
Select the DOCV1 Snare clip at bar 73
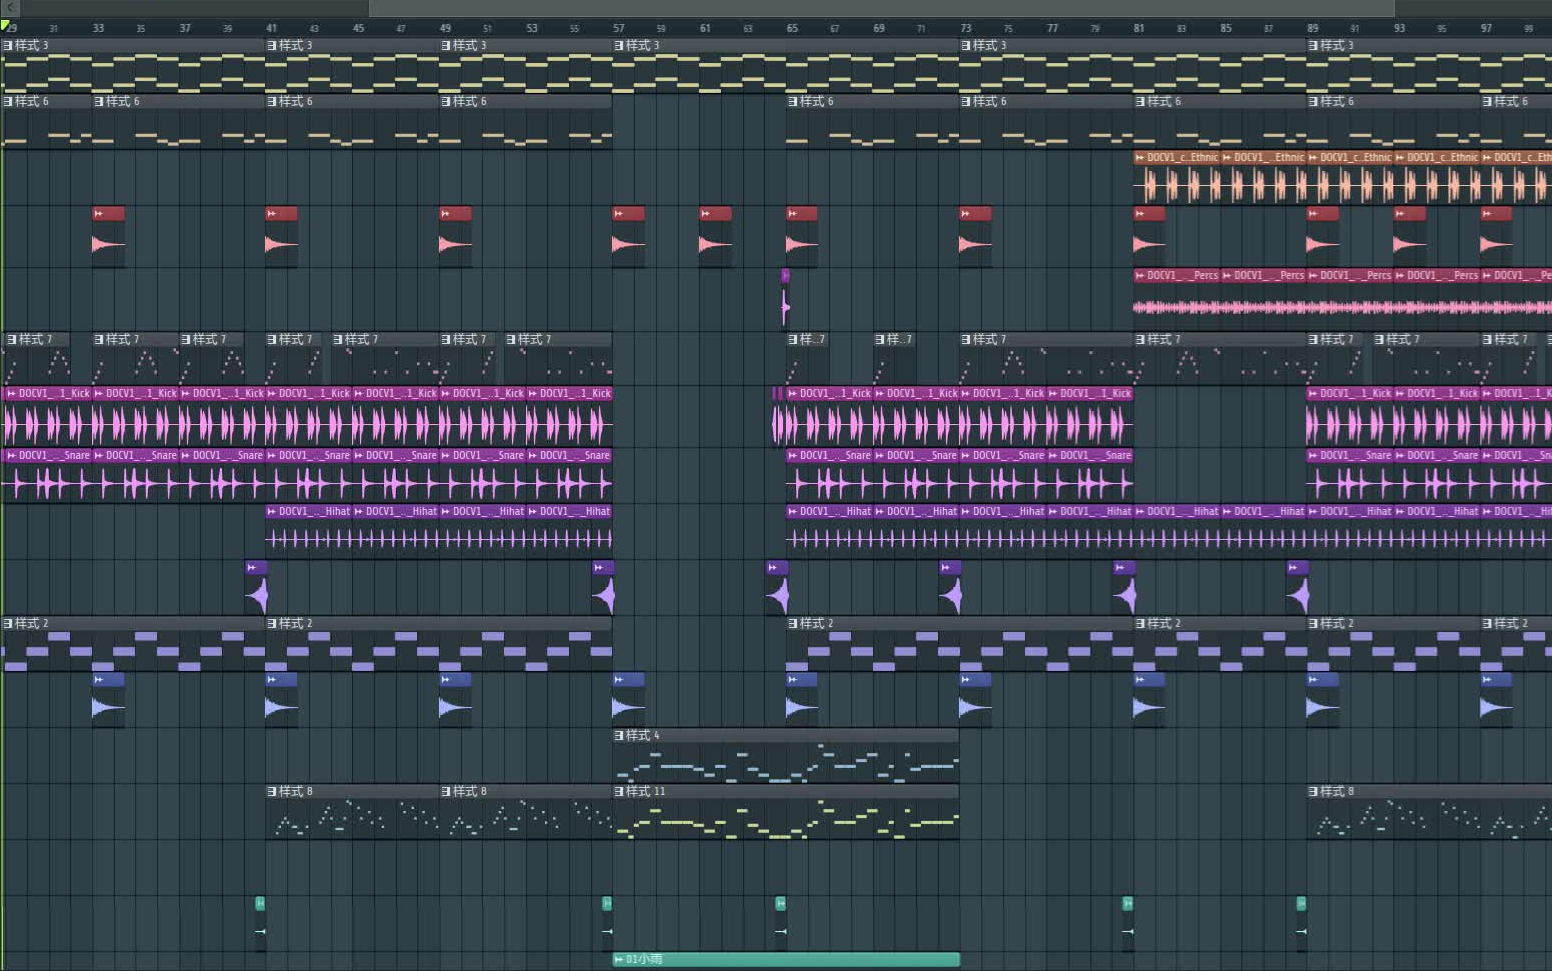click(x=1002, y=476)
